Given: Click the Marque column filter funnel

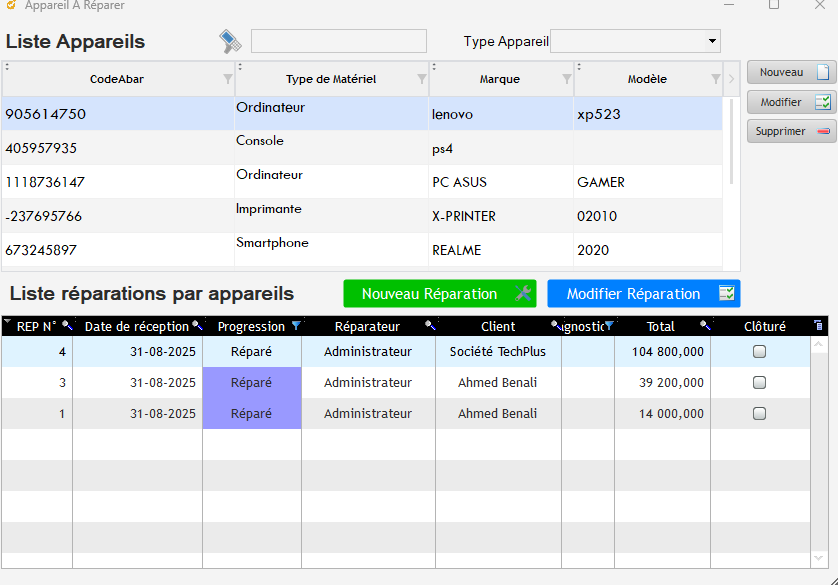Looking at the screenshot, I should (x=567, y=79).
